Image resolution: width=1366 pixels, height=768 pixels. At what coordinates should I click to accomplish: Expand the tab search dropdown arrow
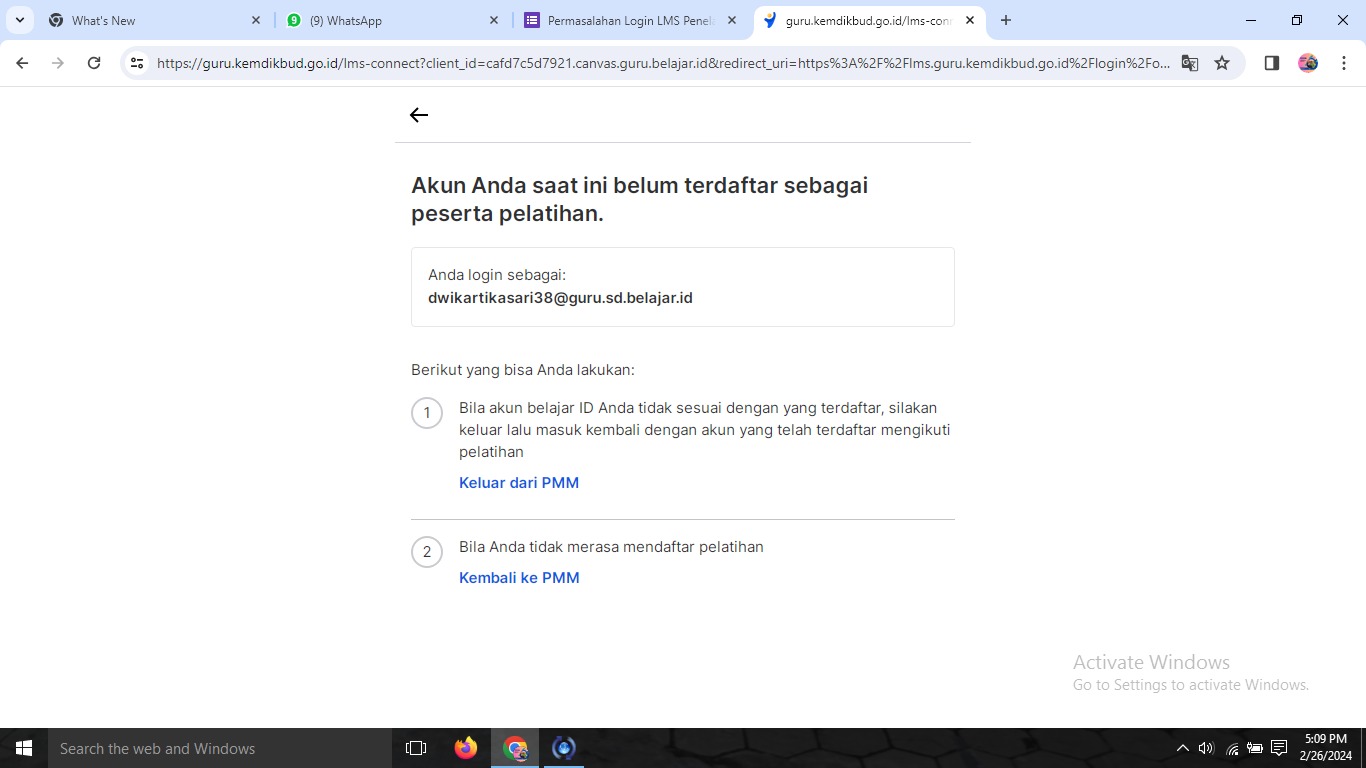click(x=19, y=20)
